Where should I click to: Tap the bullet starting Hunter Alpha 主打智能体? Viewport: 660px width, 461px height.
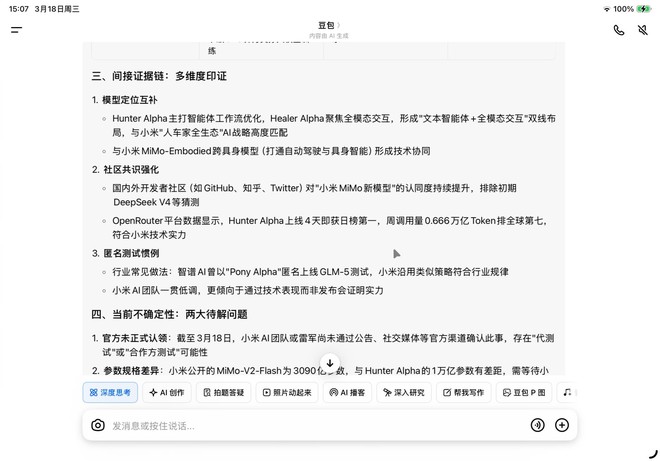[x=334, y=125]
